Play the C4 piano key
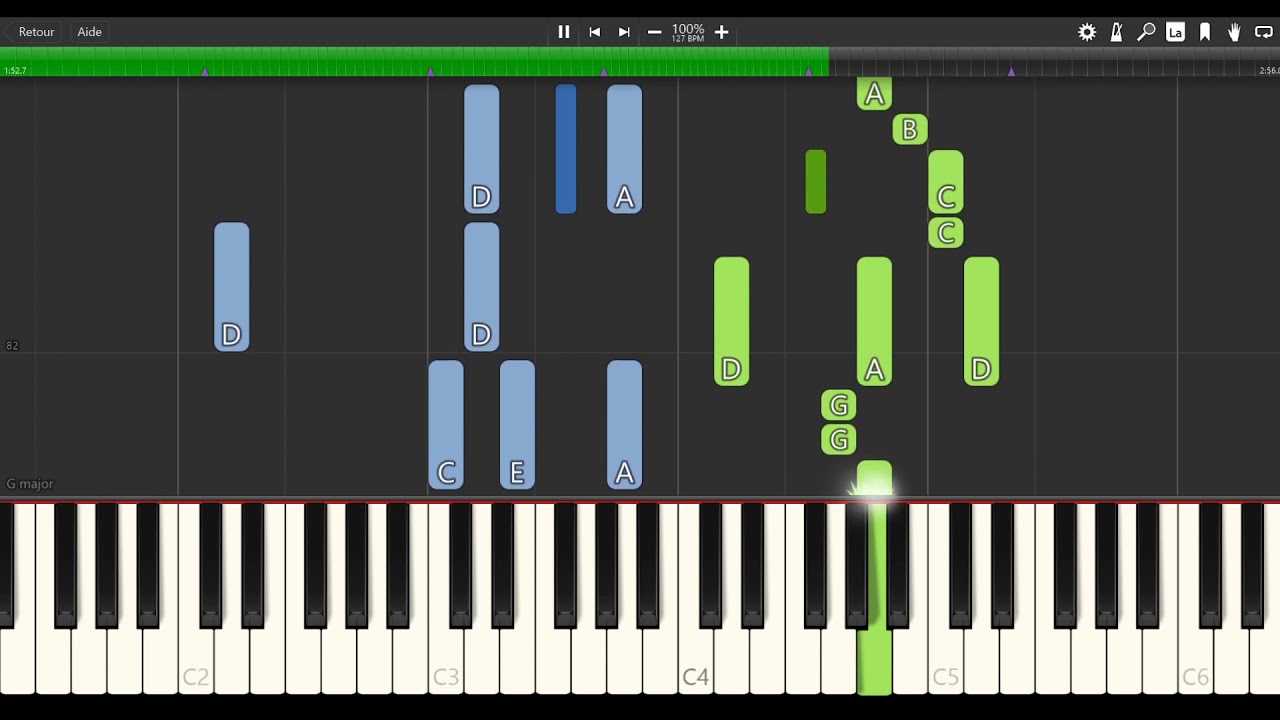Image resolution: width=1280 pixels, height=720 pixels. (696, 660)
